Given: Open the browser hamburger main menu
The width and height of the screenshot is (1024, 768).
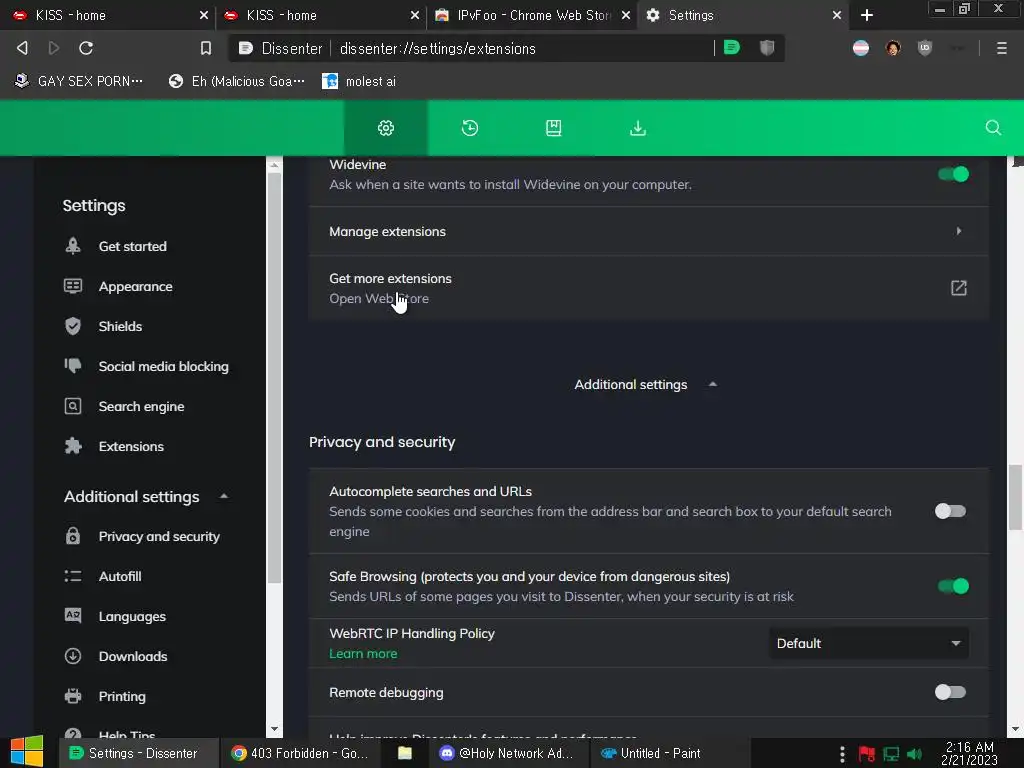Looking at the screenshot, I should pos(1001,48).
